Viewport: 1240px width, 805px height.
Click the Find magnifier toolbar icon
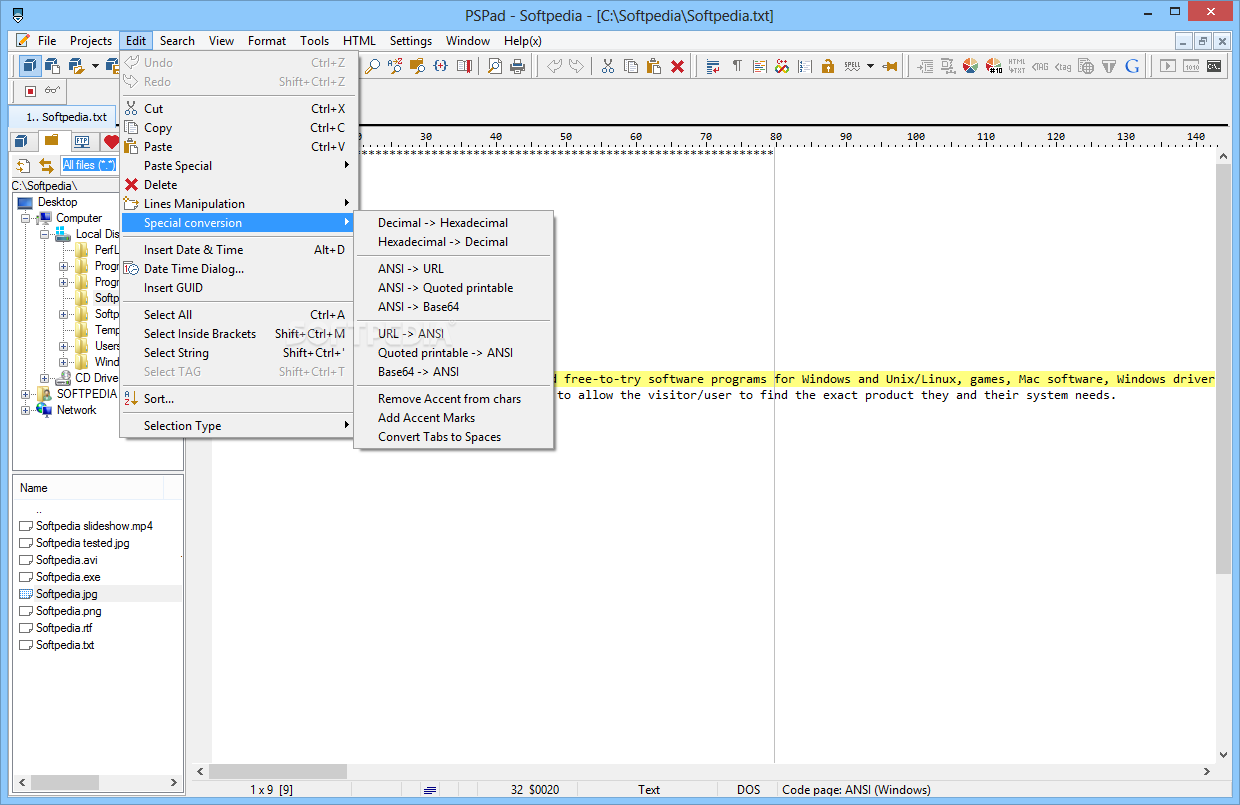(x=372, y=66)
